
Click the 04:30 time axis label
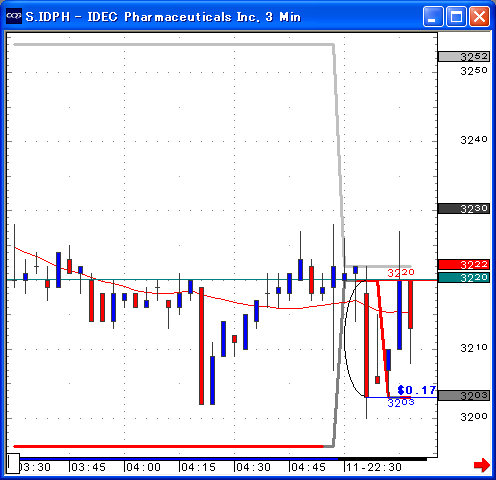click(253, 467)
